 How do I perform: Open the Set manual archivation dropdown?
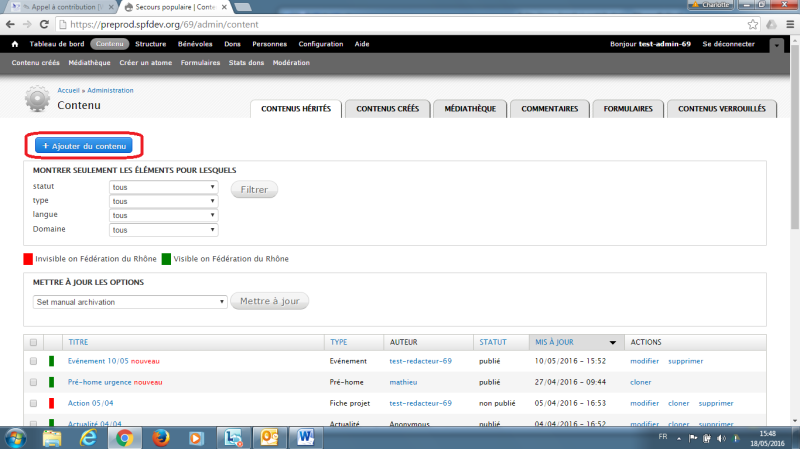pyautogui.click(x=131, y=301)
